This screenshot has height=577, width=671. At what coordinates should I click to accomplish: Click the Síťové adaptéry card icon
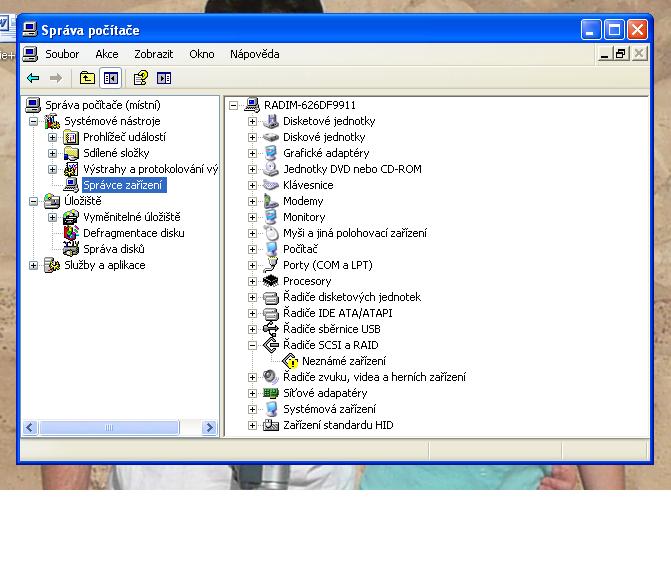click(x=271, y=393)
